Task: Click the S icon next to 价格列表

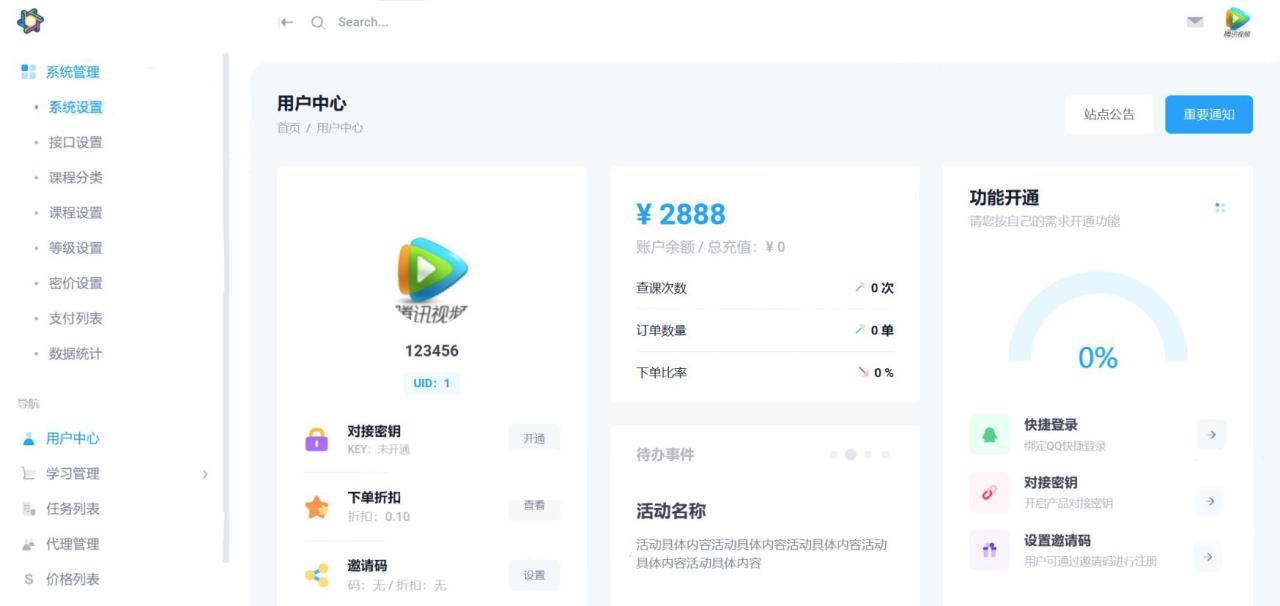Action: coord(27,577)
